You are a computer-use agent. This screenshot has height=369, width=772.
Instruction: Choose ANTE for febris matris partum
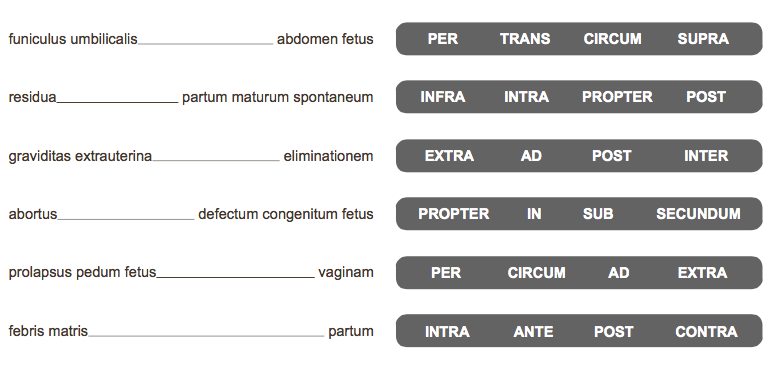pos(533,332)
